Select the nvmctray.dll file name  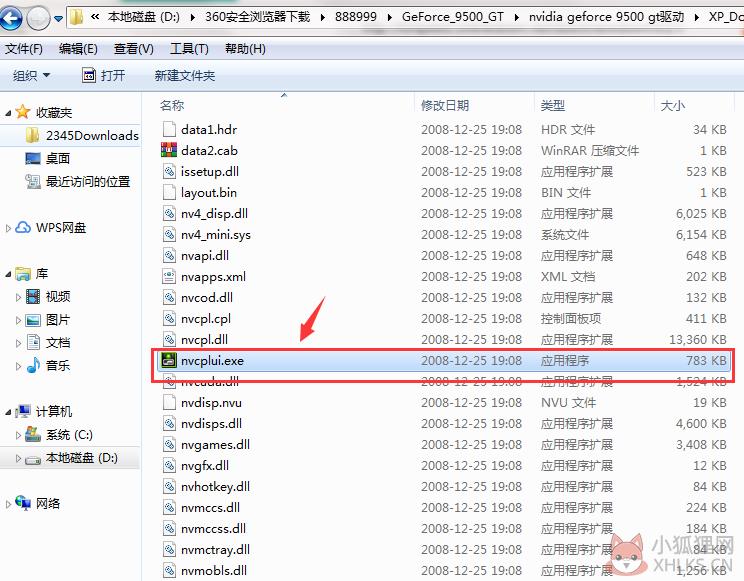tap(215, 549)
